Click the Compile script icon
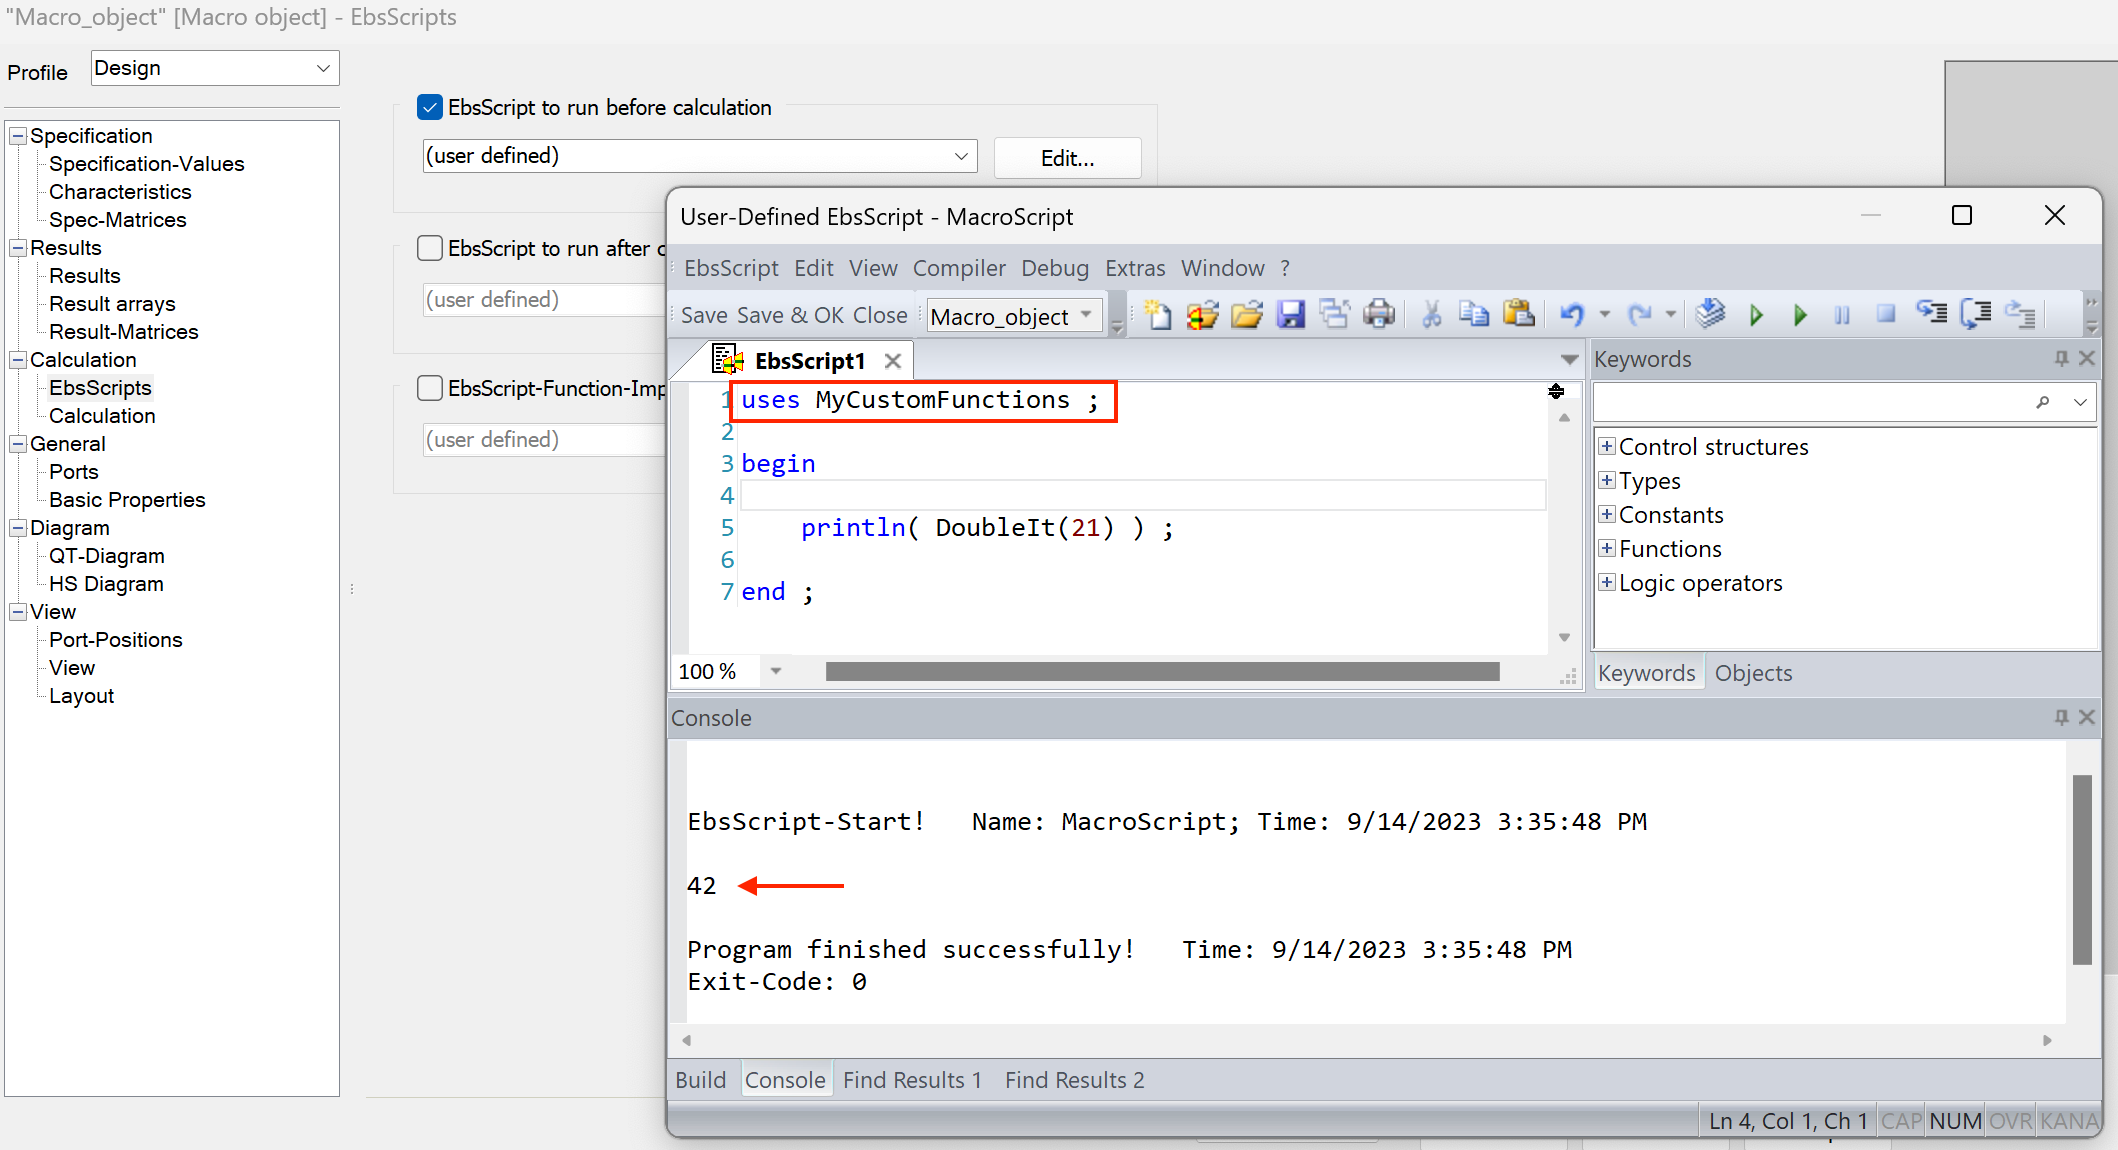This screenshot has height=1150, width=2118. (1711, 315)
